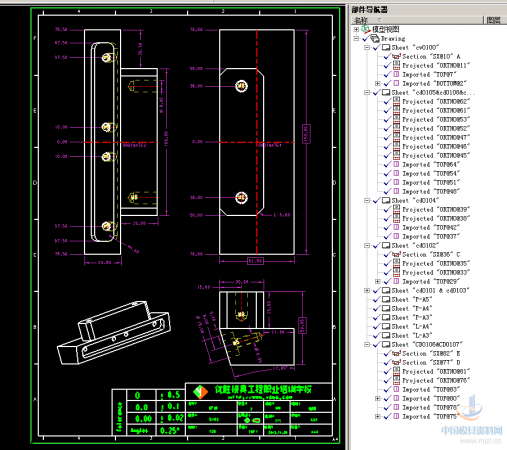Select Imported "TOP@37" row label
This screenshot has width=507, height=450.
[431, 236]
